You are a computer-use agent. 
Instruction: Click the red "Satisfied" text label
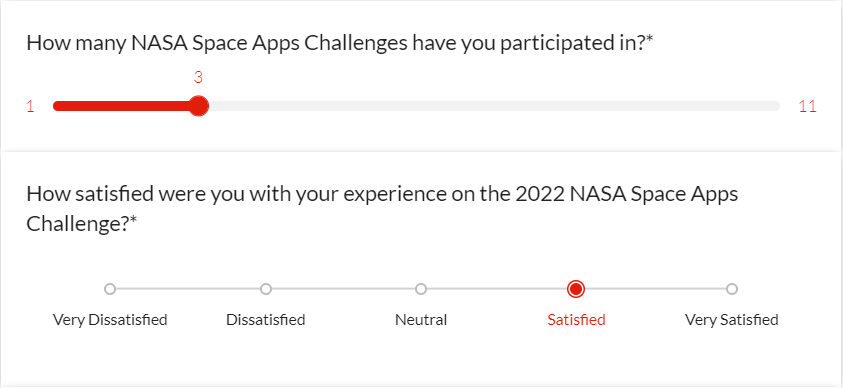[576, 320]
